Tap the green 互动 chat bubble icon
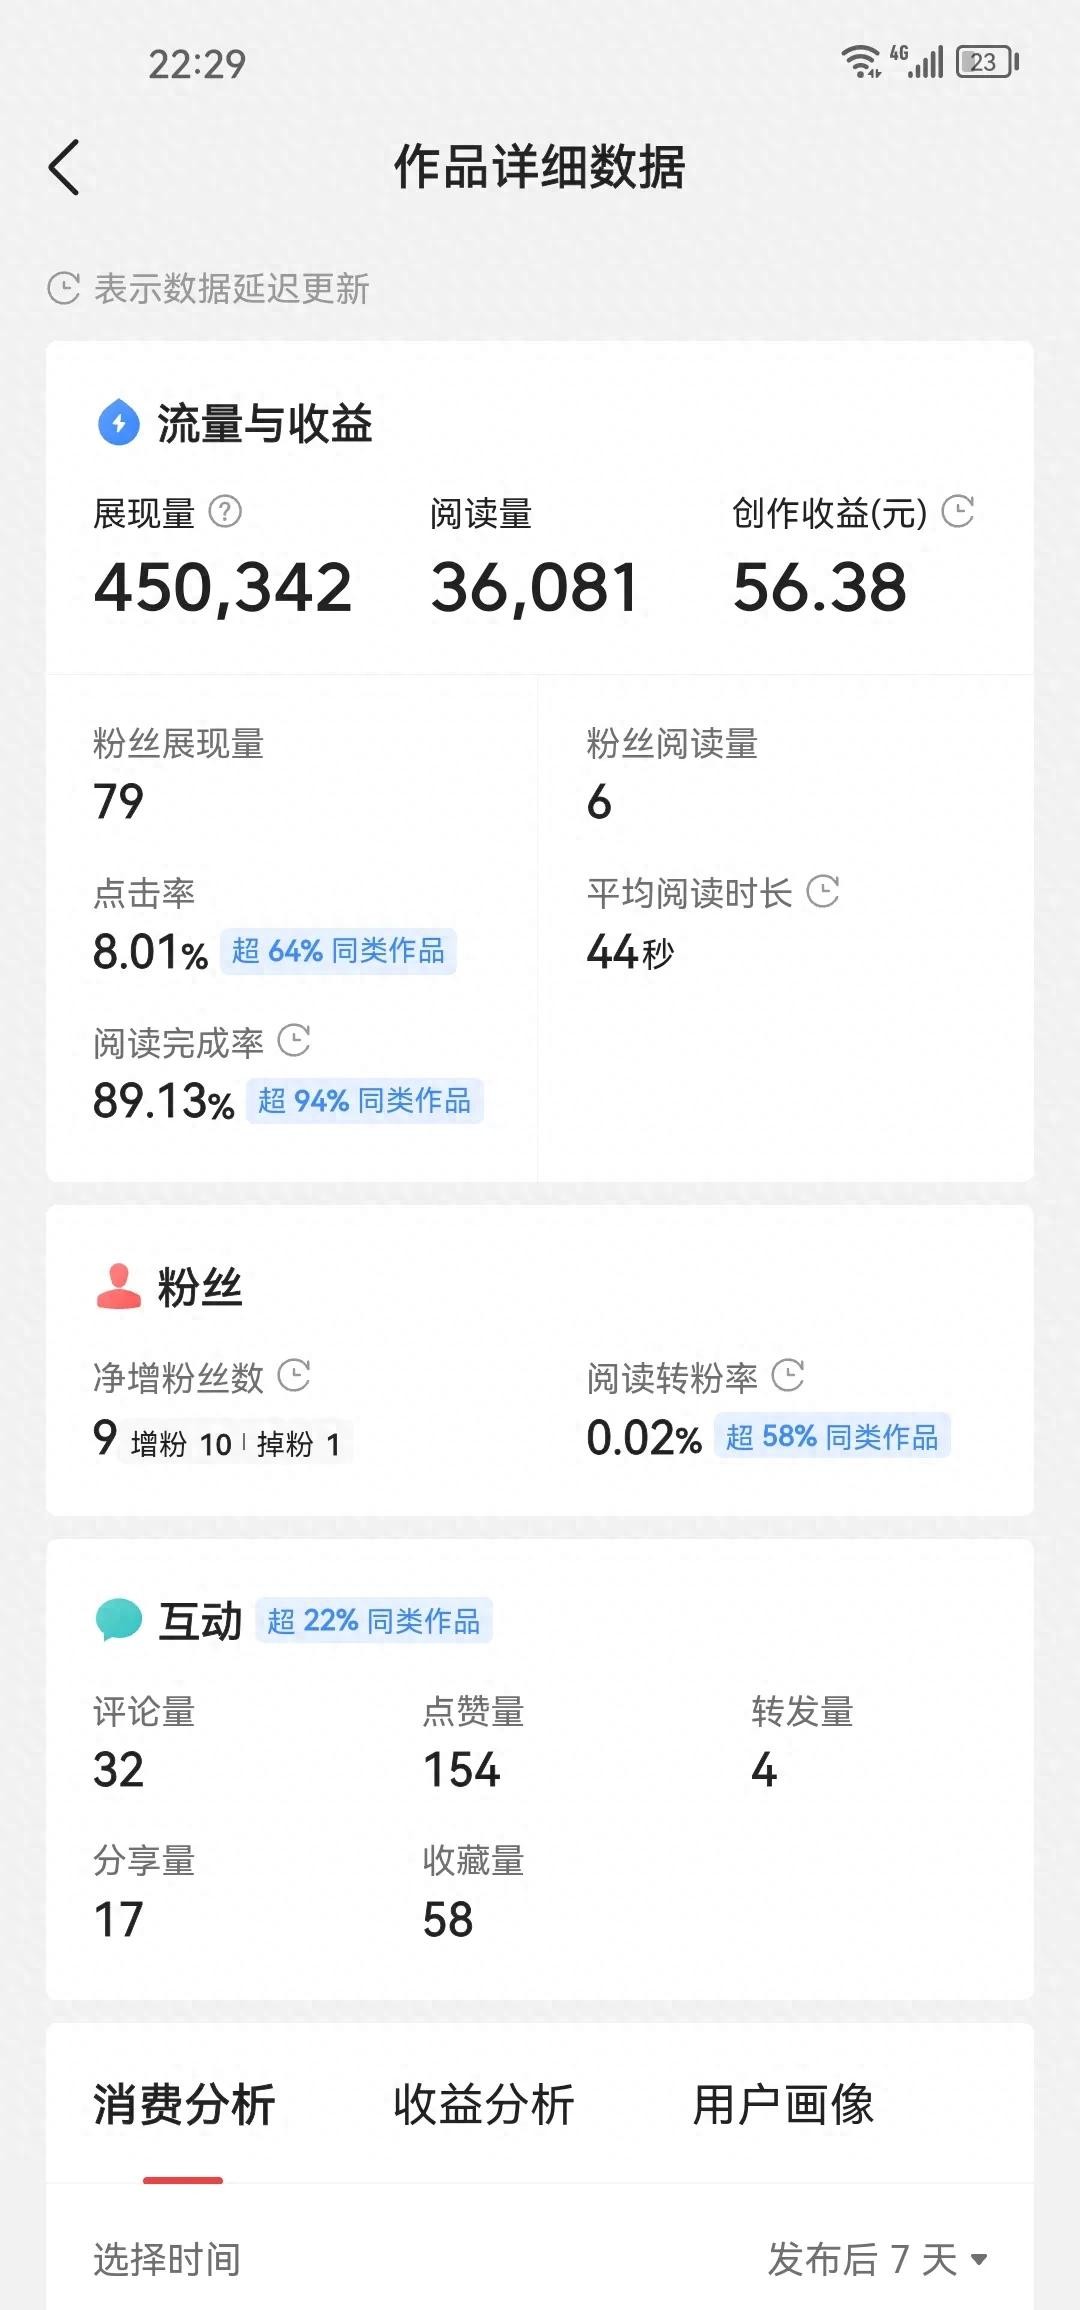The height and width of the screenshot is (2310, 1080). tap(119, 1620)
